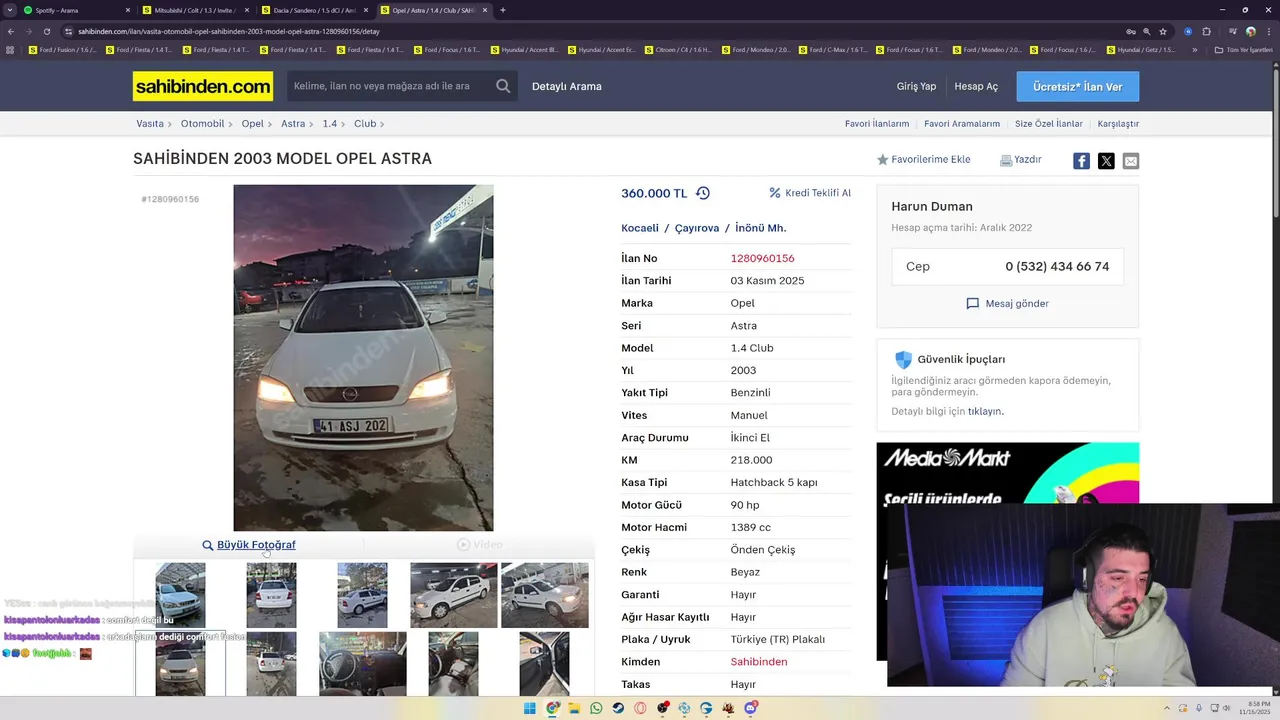The image size is (1280, 720).
Task: Click the Mesaj gönder chat icon
Action: click(972, 304)
